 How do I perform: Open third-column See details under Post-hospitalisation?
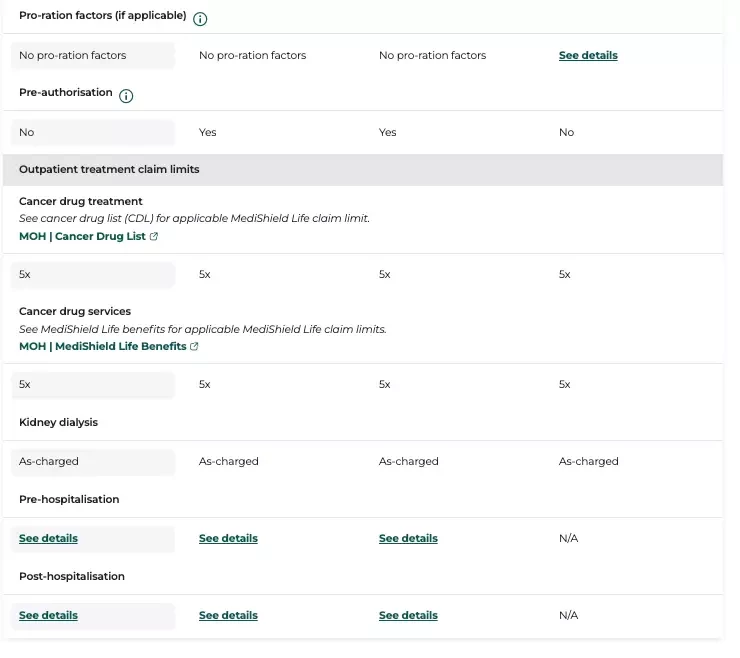[x=408, y=615]
